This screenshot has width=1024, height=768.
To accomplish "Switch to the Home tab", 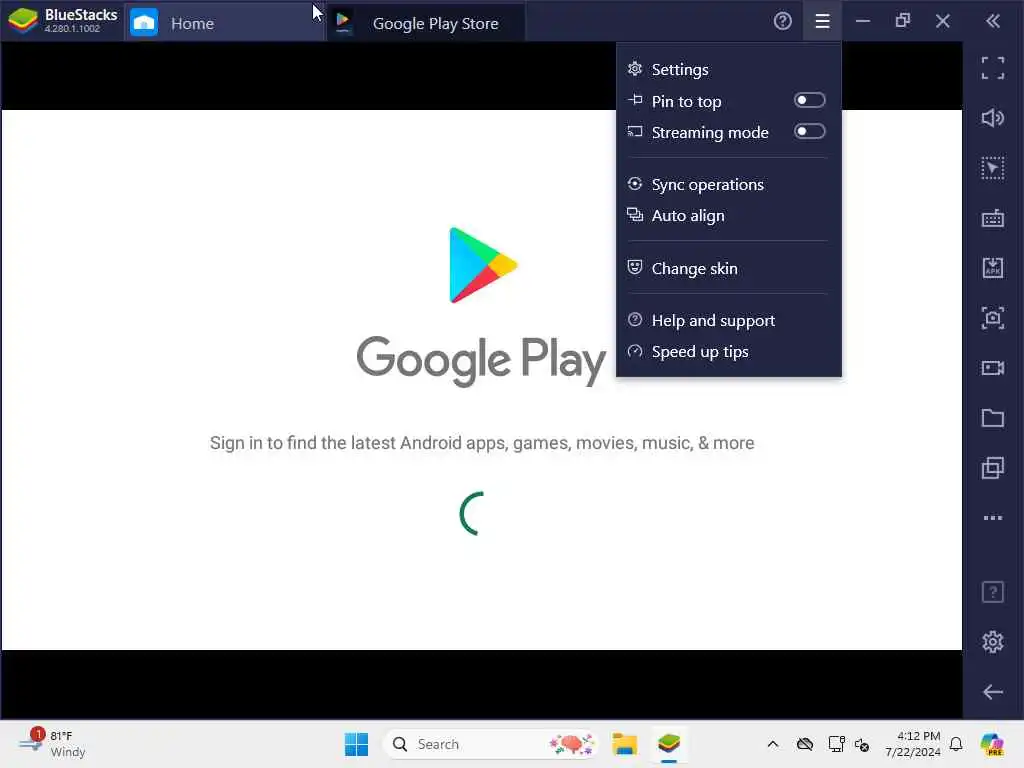I will pos(224,23).
